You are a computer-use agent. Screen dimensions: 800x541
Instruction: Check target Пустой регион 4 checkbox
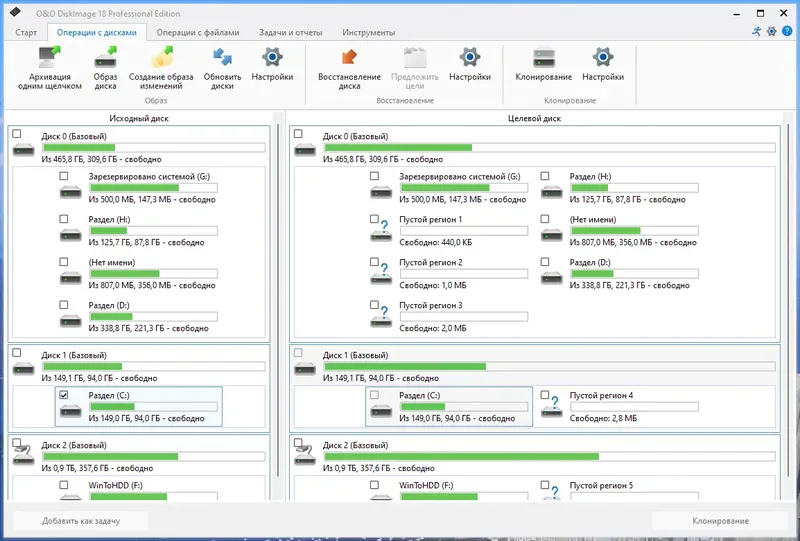[x=545, y=395]
